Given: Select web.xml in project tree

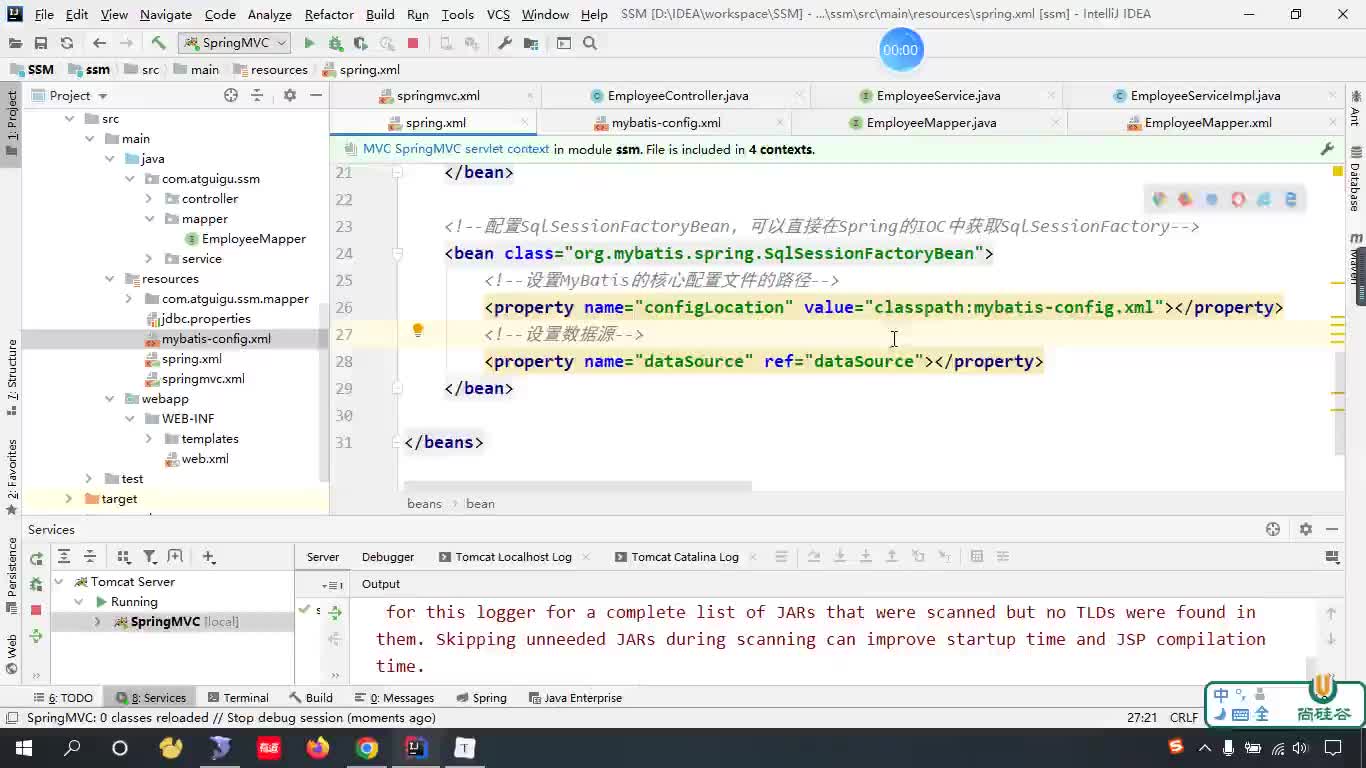Looking at the screenshot, I should pos(205,459).
